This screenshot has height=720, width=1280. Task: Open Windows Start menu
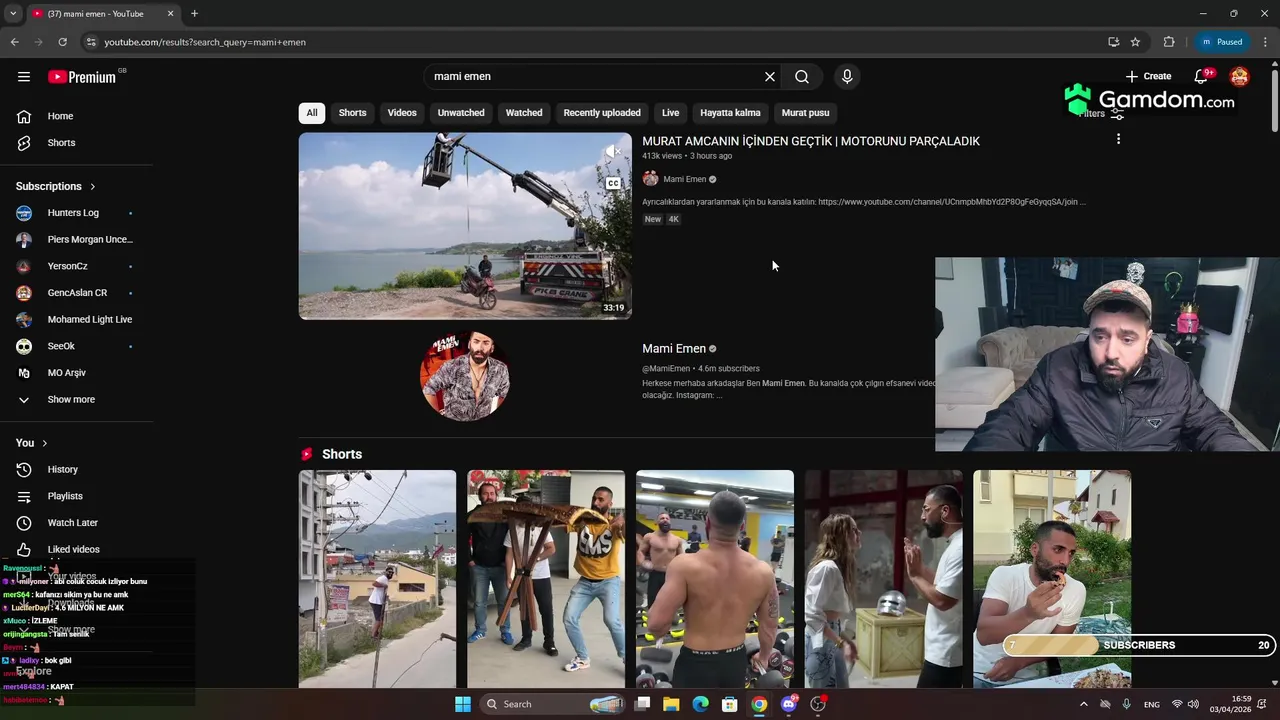click(463, 704)
